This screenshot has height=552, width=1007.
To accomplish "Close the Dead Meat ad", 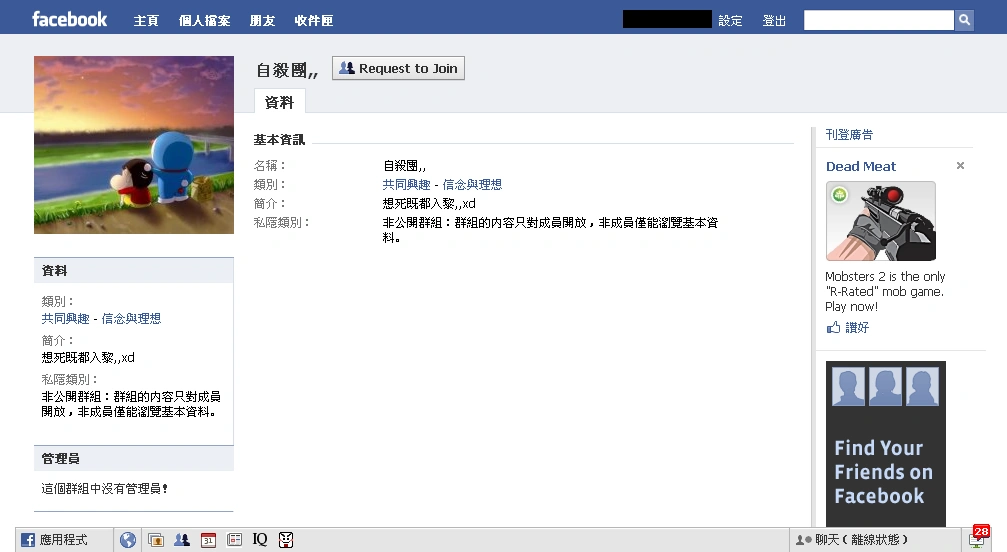I will click(960, 166).
